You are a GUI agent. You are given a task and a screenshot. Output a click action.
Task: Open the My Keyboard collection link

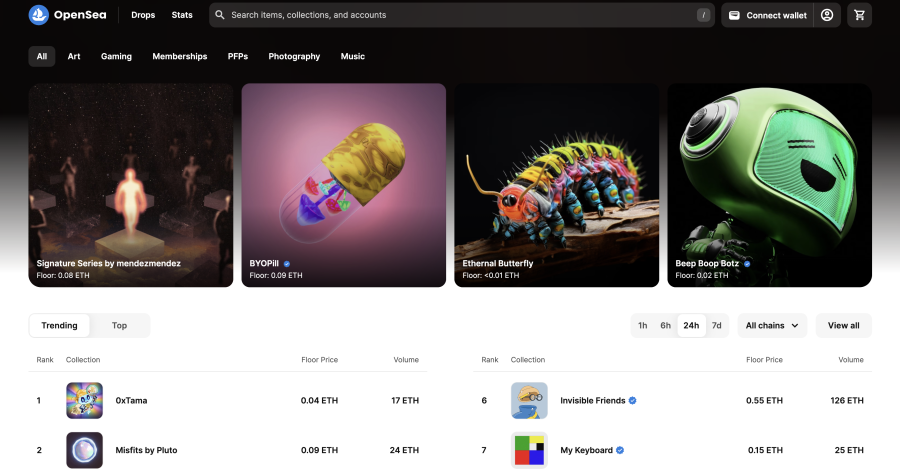click(587, 450)
